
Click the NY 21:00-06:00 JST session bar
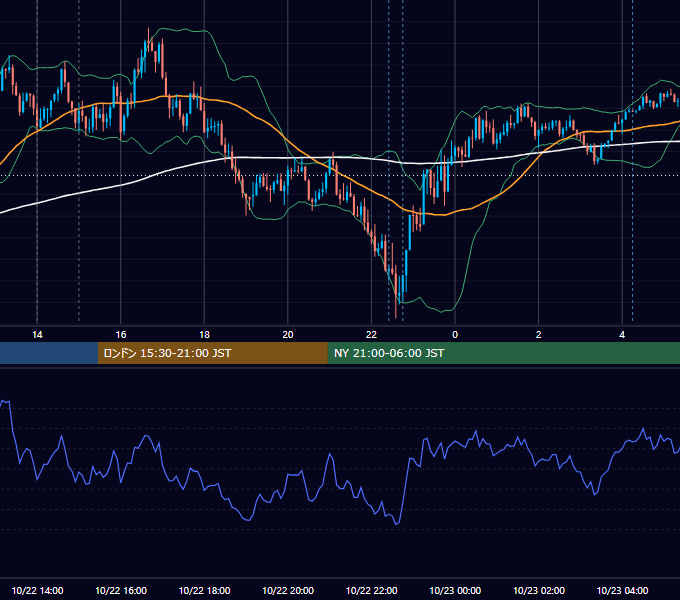[x=503, y=353]
